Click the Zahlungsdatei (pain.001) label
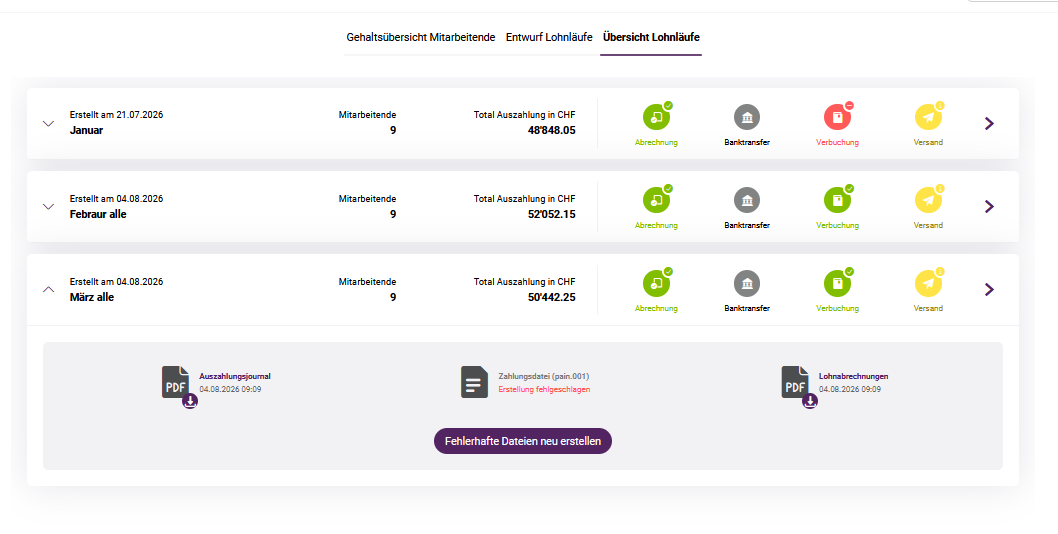Screen dimensions: 1058x534 [x=544, y=376]
